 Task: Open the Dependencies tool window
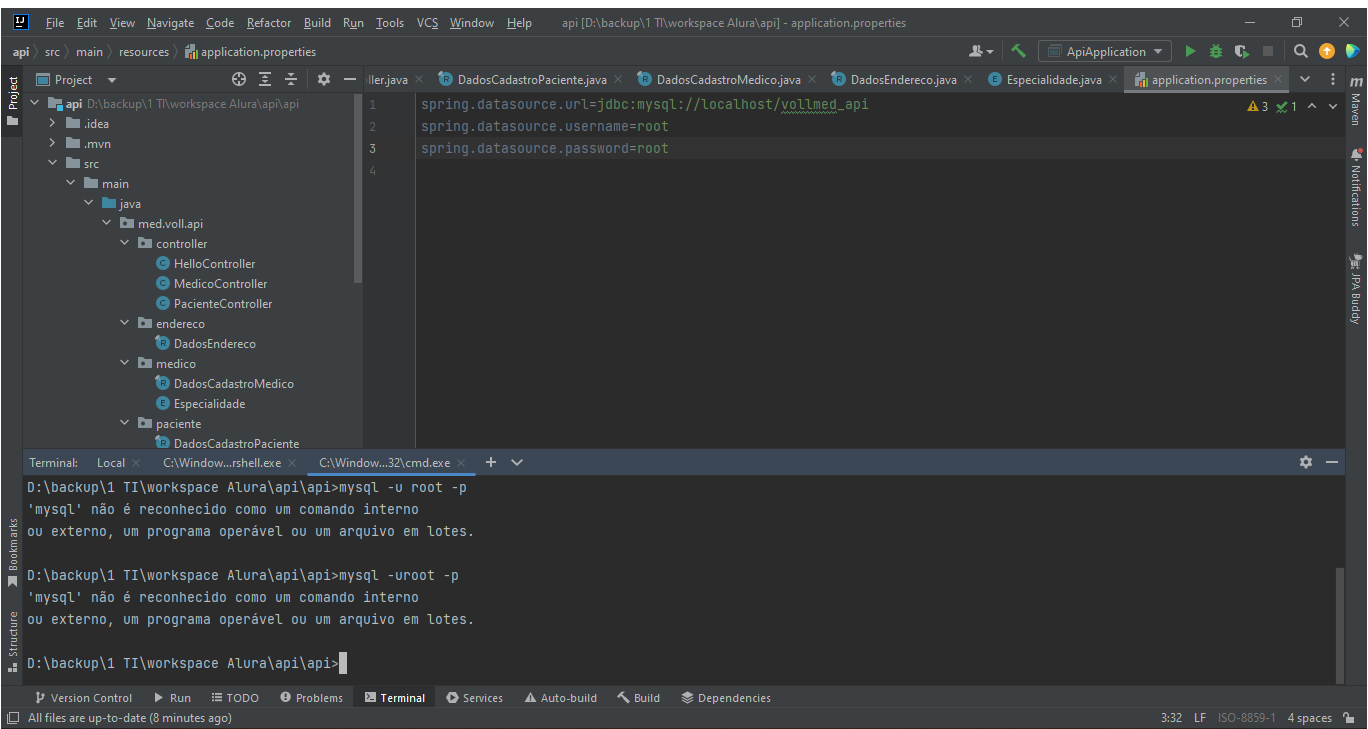pyautogui.click(x=726, y=697)
